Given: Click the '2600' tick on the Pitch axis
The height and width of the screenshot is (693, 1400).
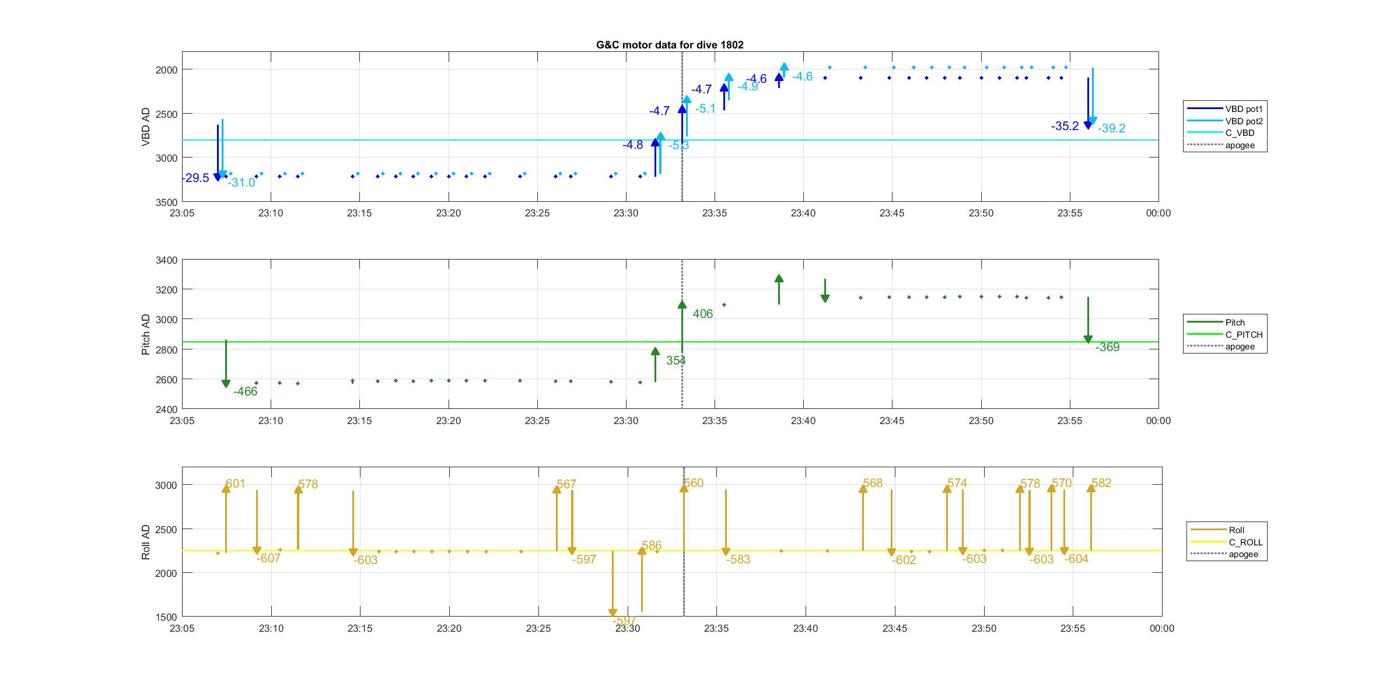Looking at the screenshot, I should tap(165, 380).
